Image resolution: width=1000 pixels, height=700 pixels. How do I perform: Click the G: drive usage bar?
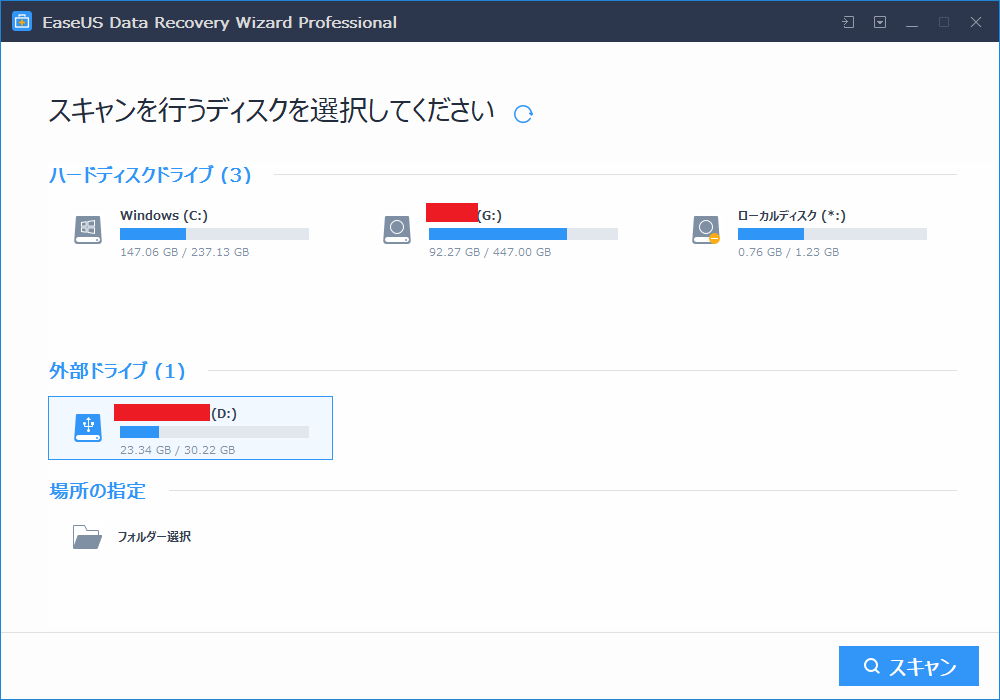pyautogui.click(x=523, y=234)
